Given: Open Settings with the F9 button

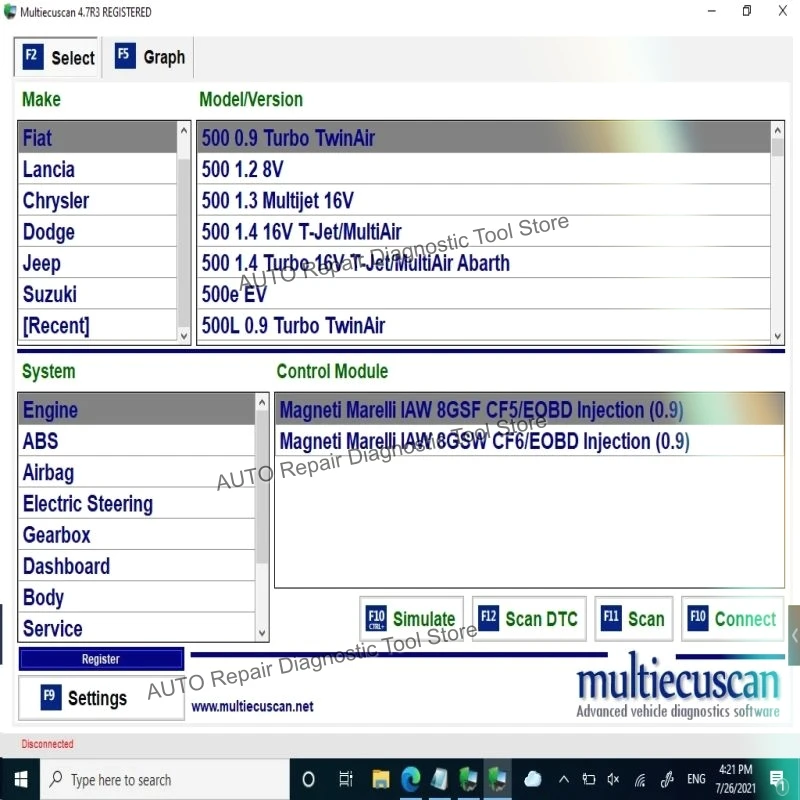Looking at the screenshot, I should click(101, 697).
